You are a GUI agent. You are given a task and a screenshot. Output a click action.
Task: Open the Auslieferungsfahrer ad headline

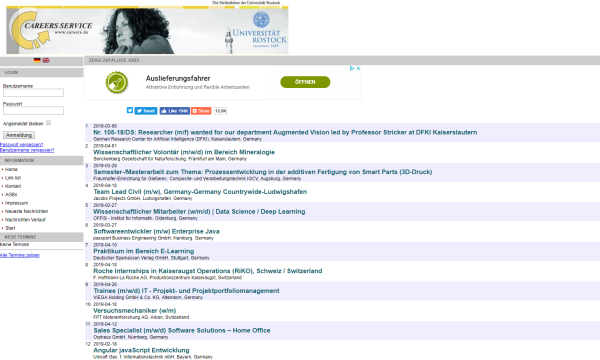178,78
